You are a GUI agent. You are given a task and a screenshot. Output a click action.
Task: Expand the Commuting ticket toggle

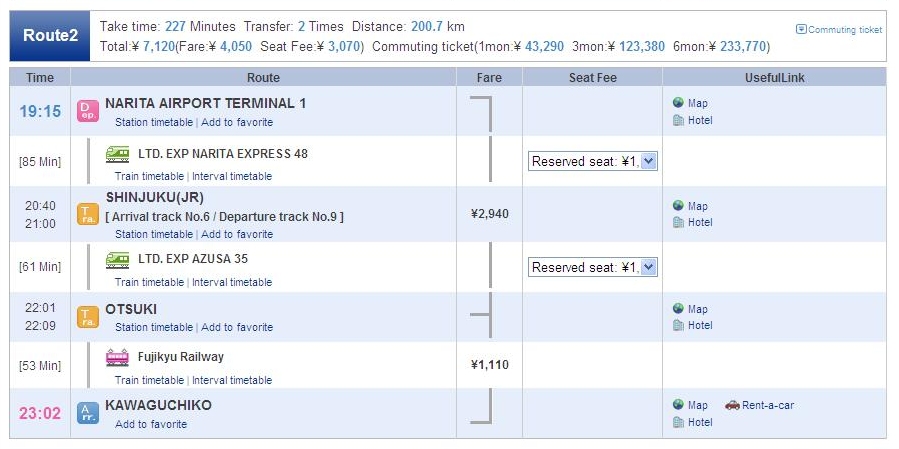pos(839,29)
